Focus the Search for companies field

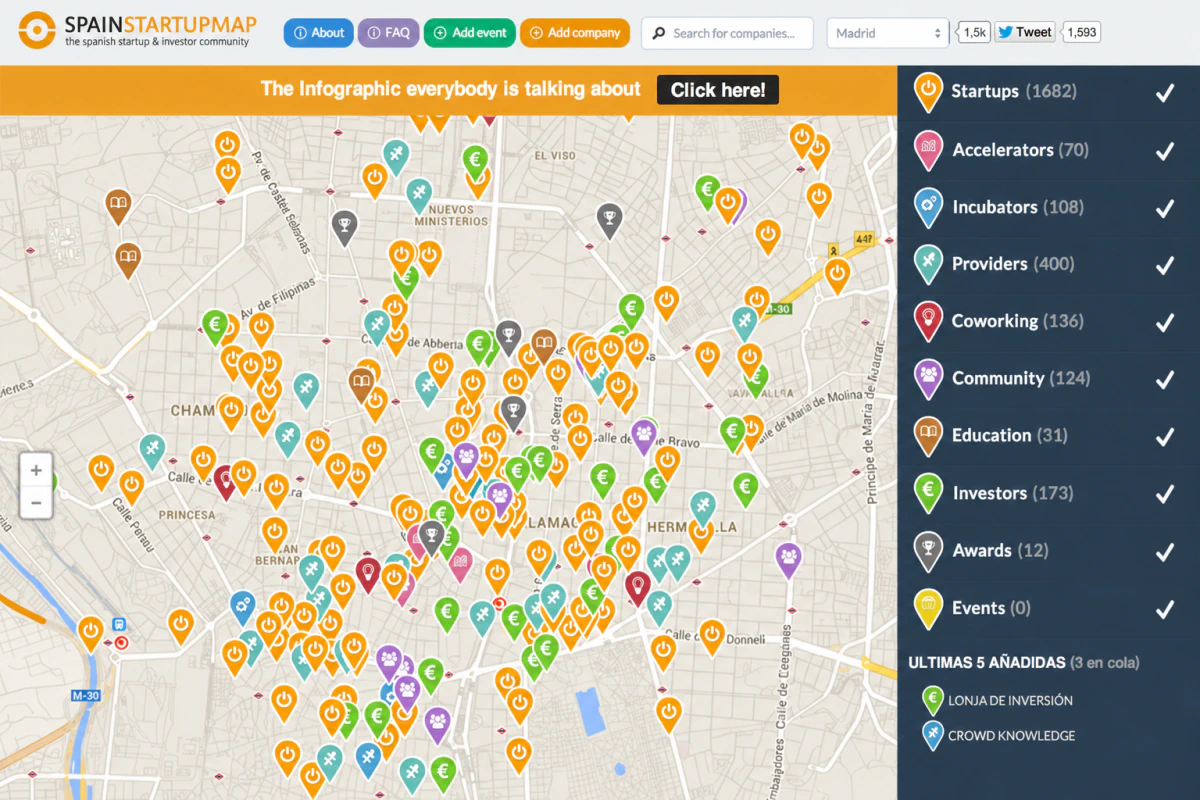pos(729,33)
